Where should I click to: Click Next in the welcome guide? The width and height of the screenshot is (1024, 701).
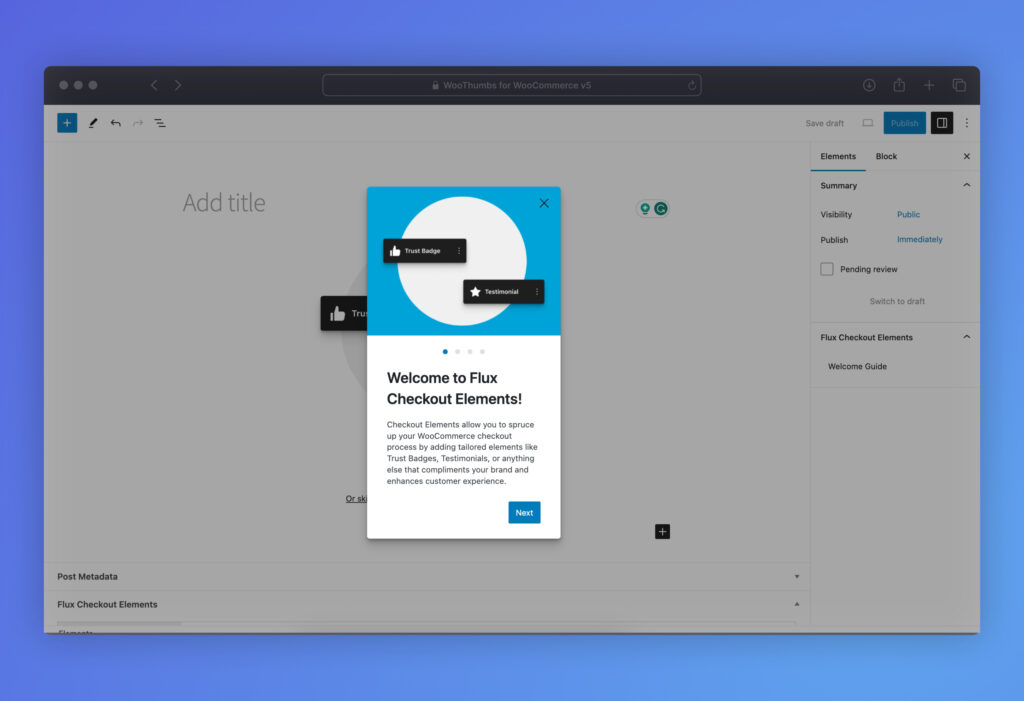pos(524,513)
